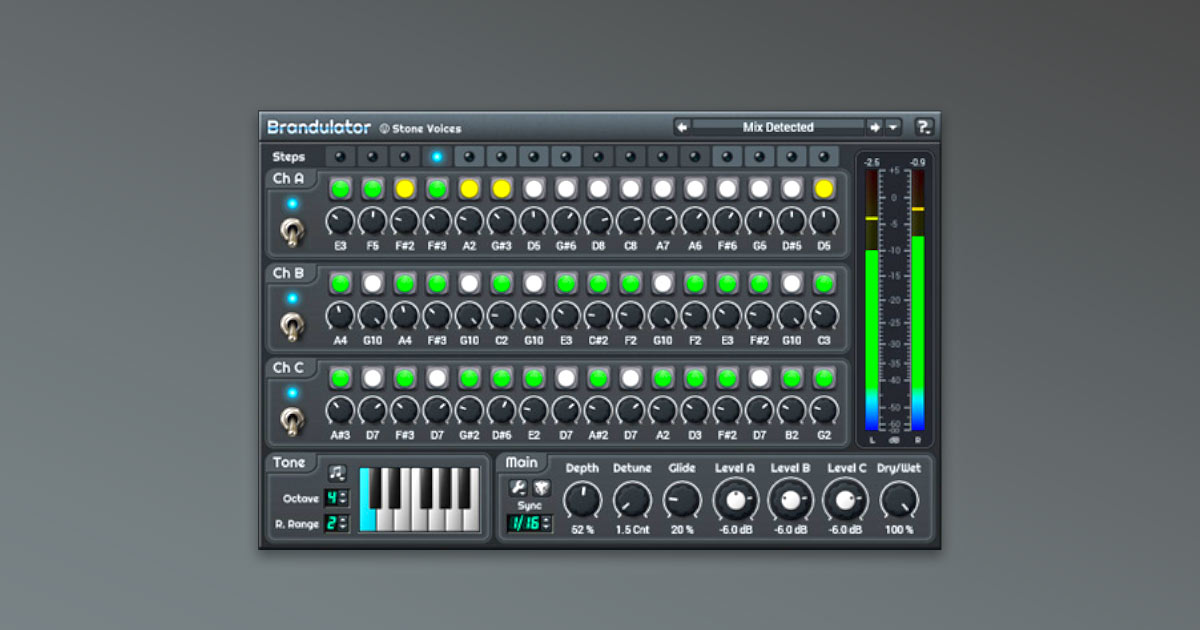The height and width of the screenshot is (630, 1200).
Task: Click the Ch A note knob labeled C8
Action: click(630, 221)
